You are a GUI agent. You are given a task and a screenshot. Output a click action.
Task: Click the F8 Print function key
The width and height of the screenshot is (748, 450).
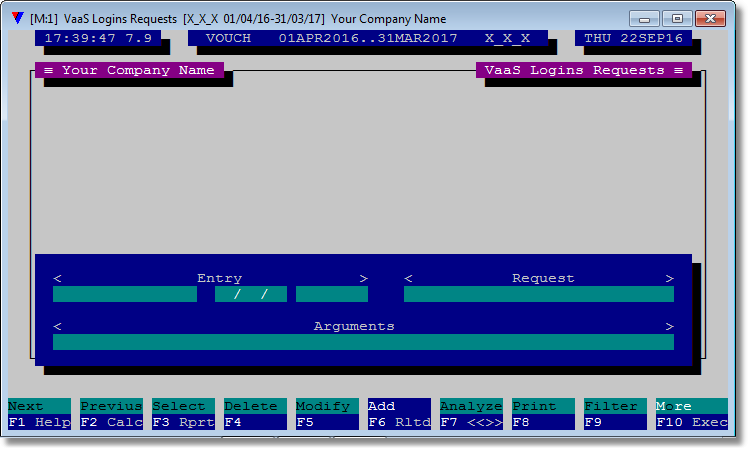pyautogui.click(x=543, y=414)
